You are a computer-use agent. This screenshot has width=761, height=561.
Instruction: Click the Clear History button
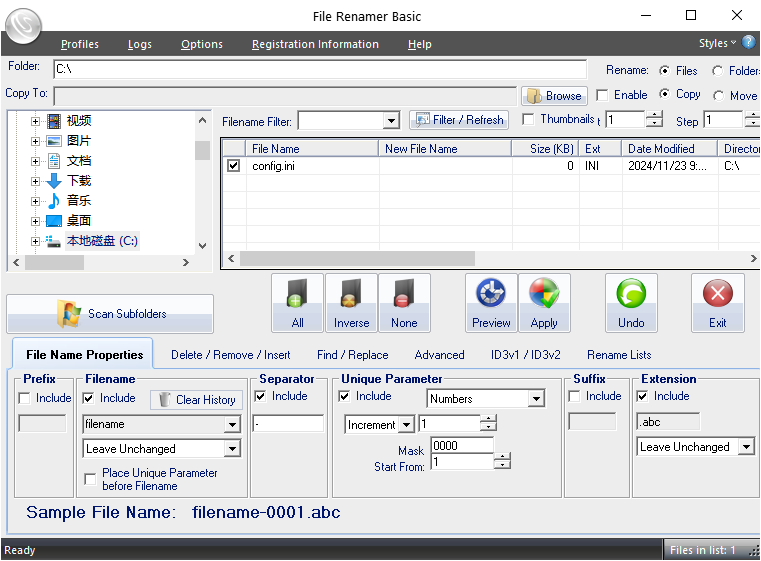pos(197,400)
